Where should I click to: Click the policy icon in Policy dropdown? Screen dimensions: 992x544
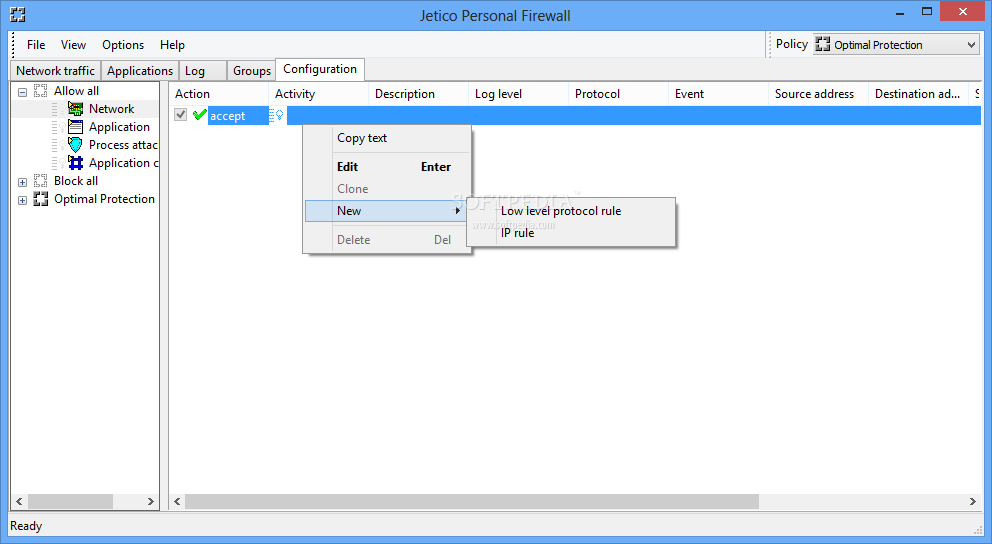click(x=822, y=44)
